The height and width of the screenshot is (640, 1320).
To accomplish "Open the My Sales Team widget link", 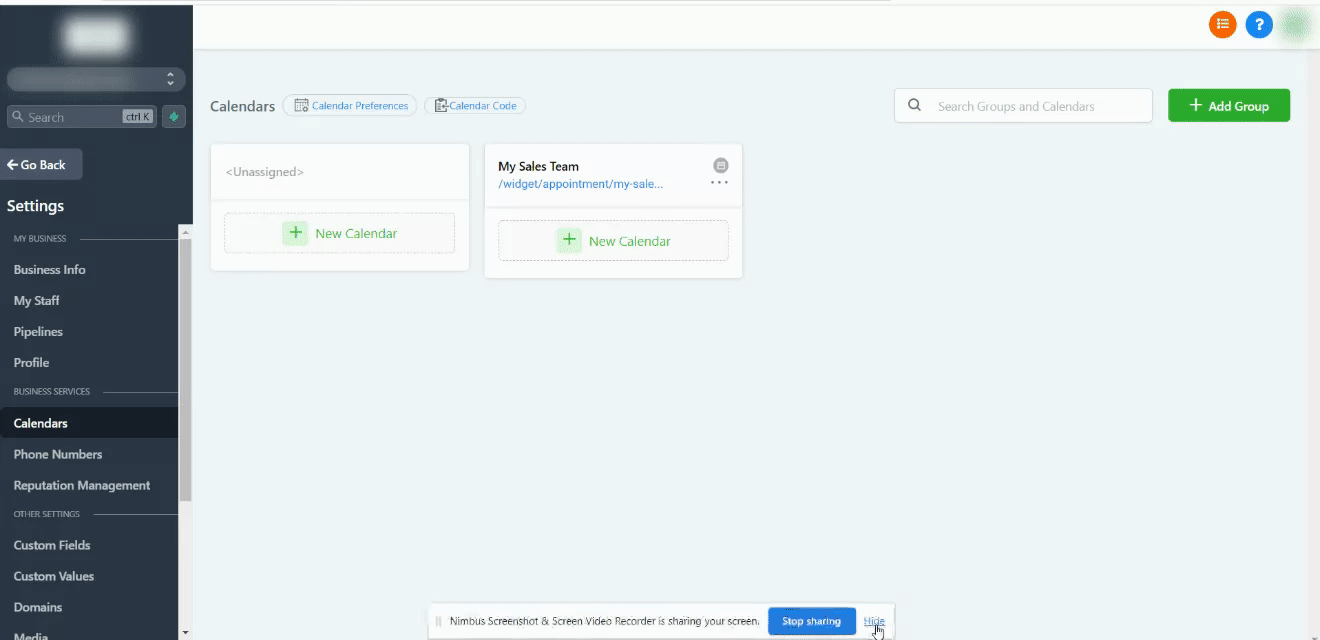I will point(580,184).
